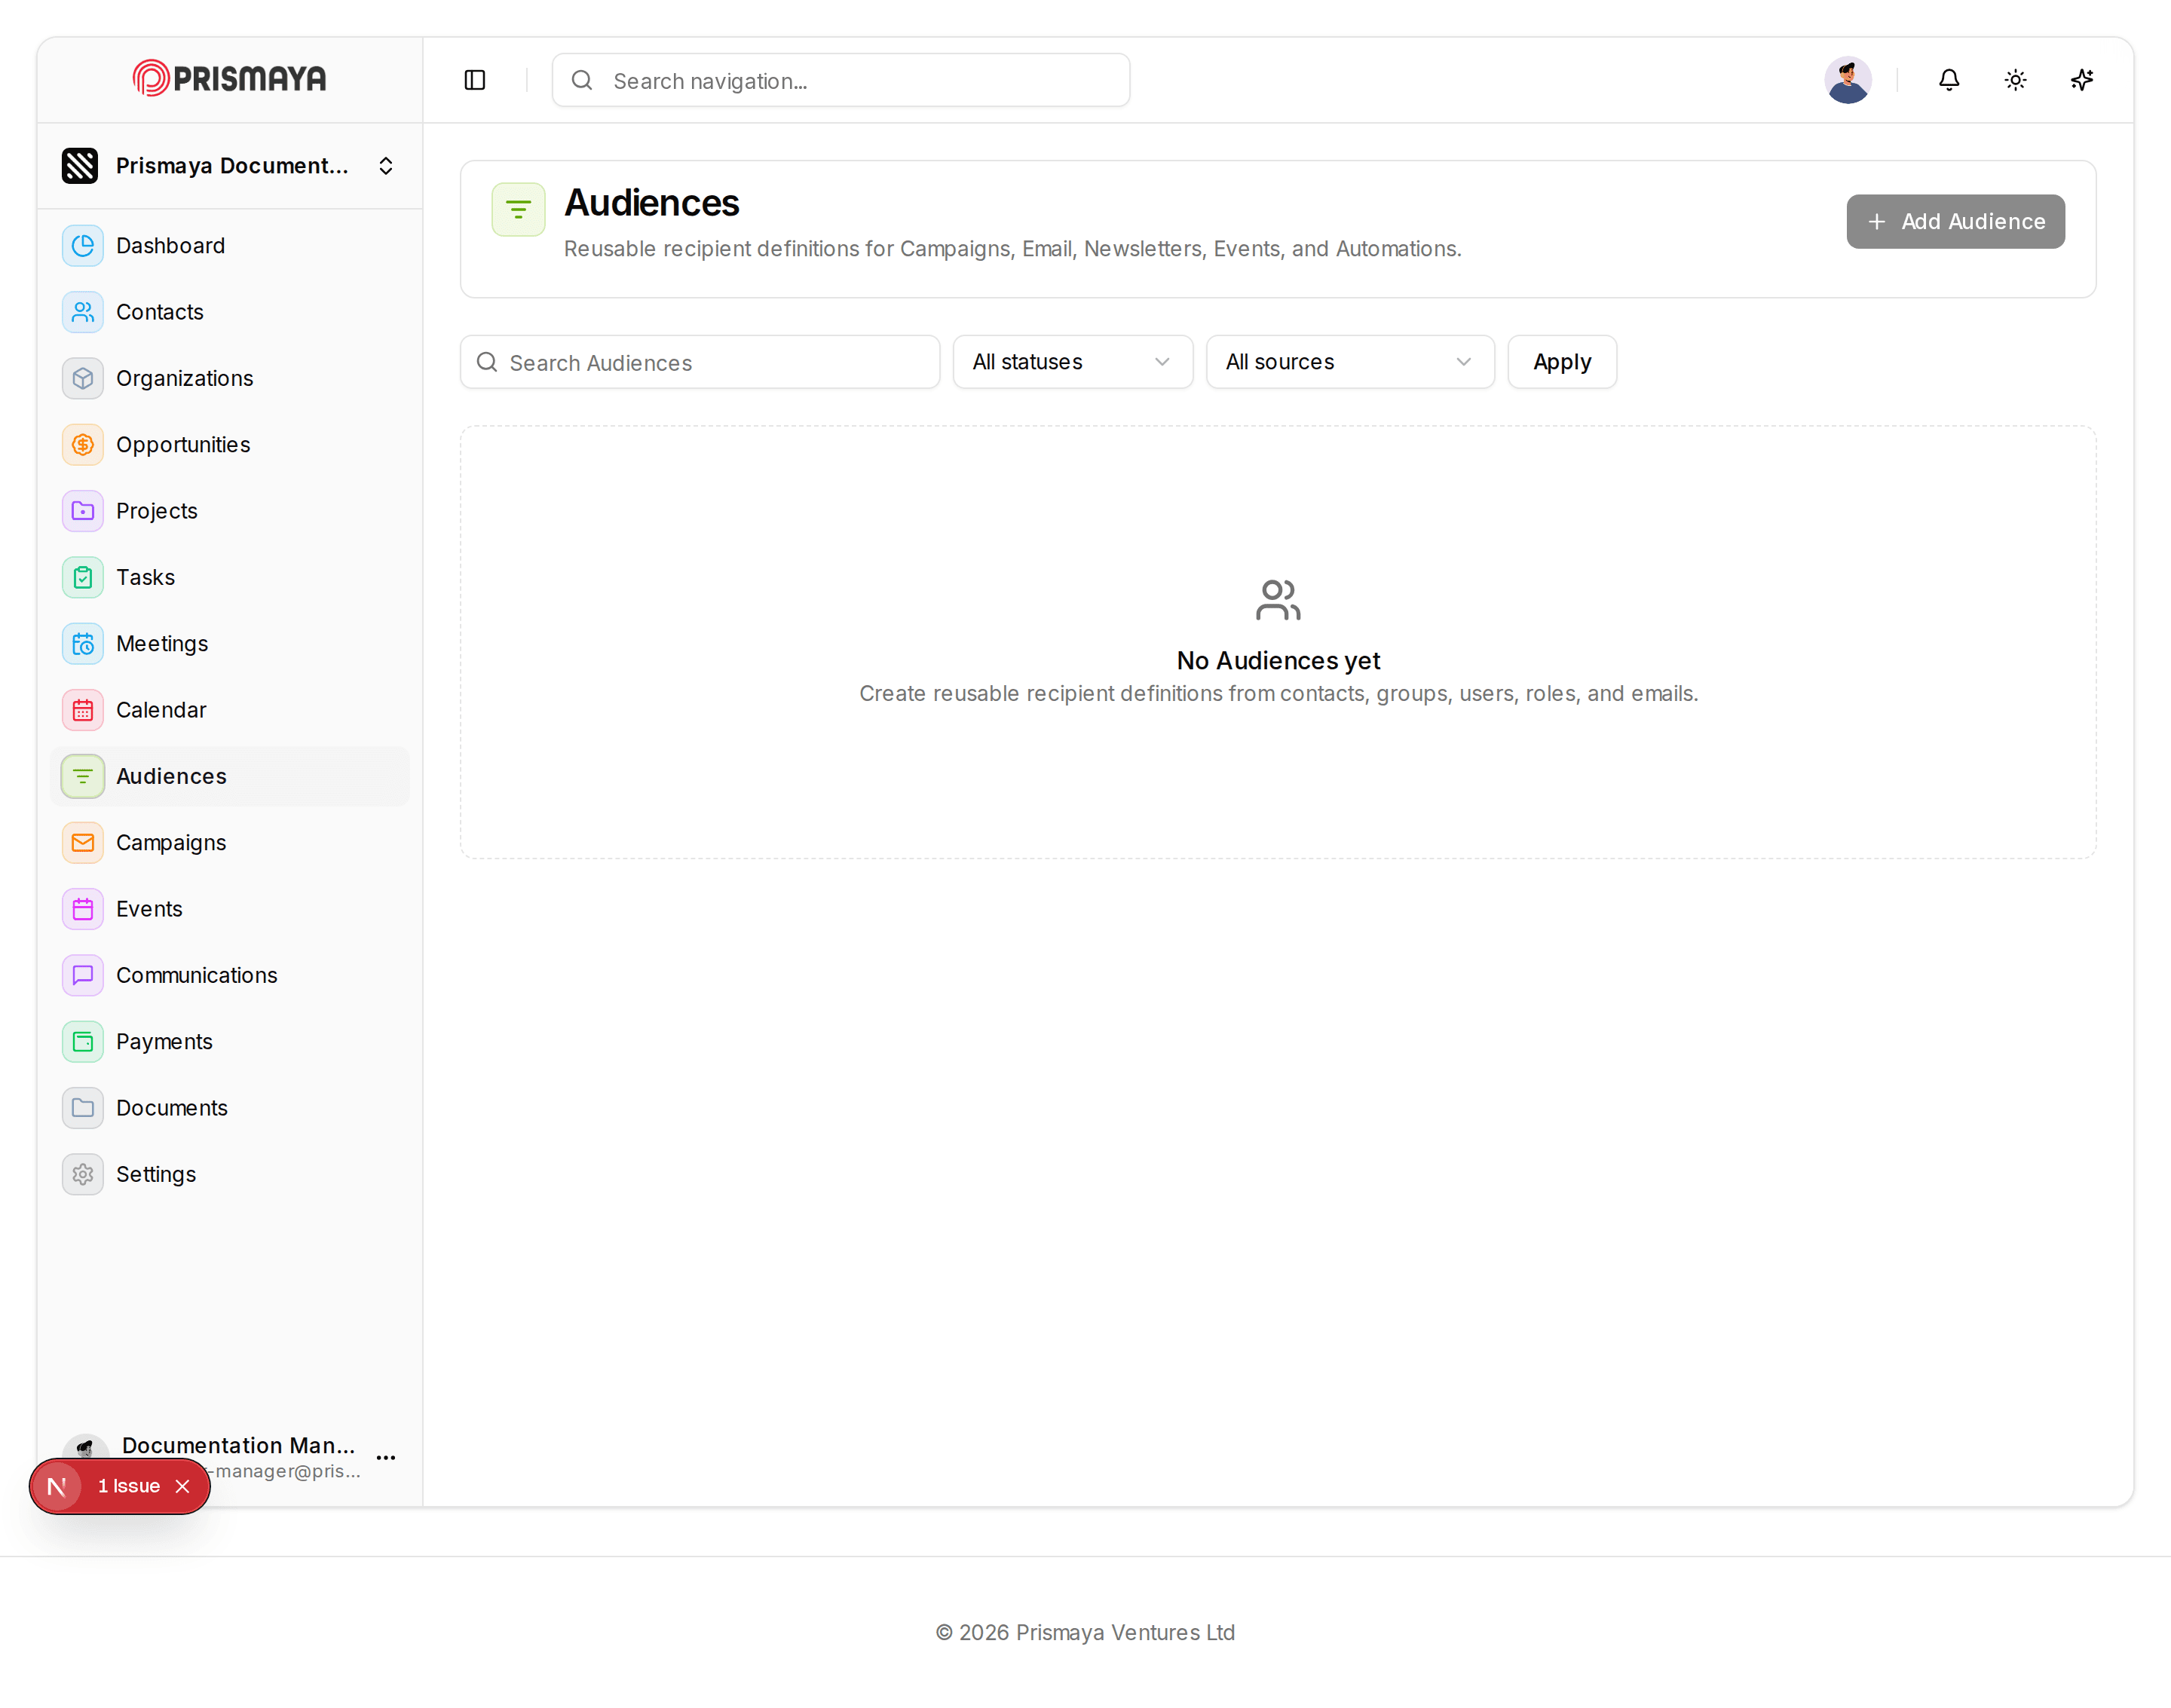
Task: Expand the Prismaya Document workspace switcher
Action: (x=229, y=166)
